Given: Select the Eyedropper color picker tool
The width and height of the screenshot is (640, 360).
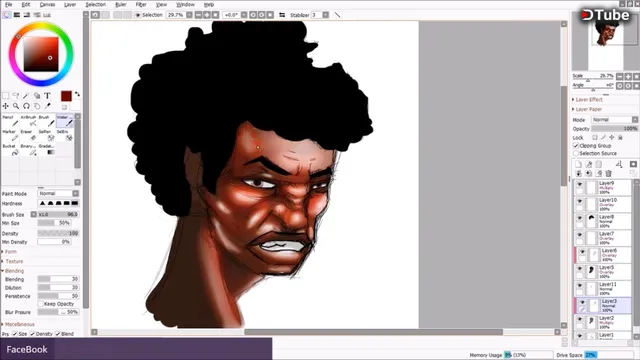Looking at the screenshot, I should (47, 106).
